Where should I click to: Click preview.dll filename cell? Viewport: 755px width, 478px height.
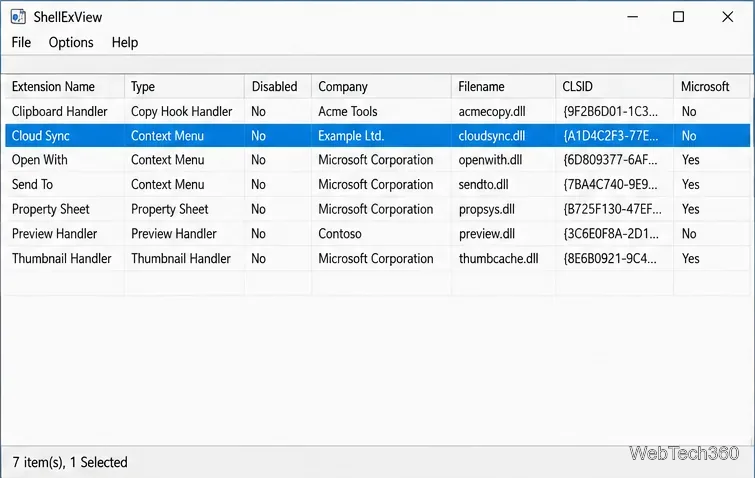(x=487, y=234)
